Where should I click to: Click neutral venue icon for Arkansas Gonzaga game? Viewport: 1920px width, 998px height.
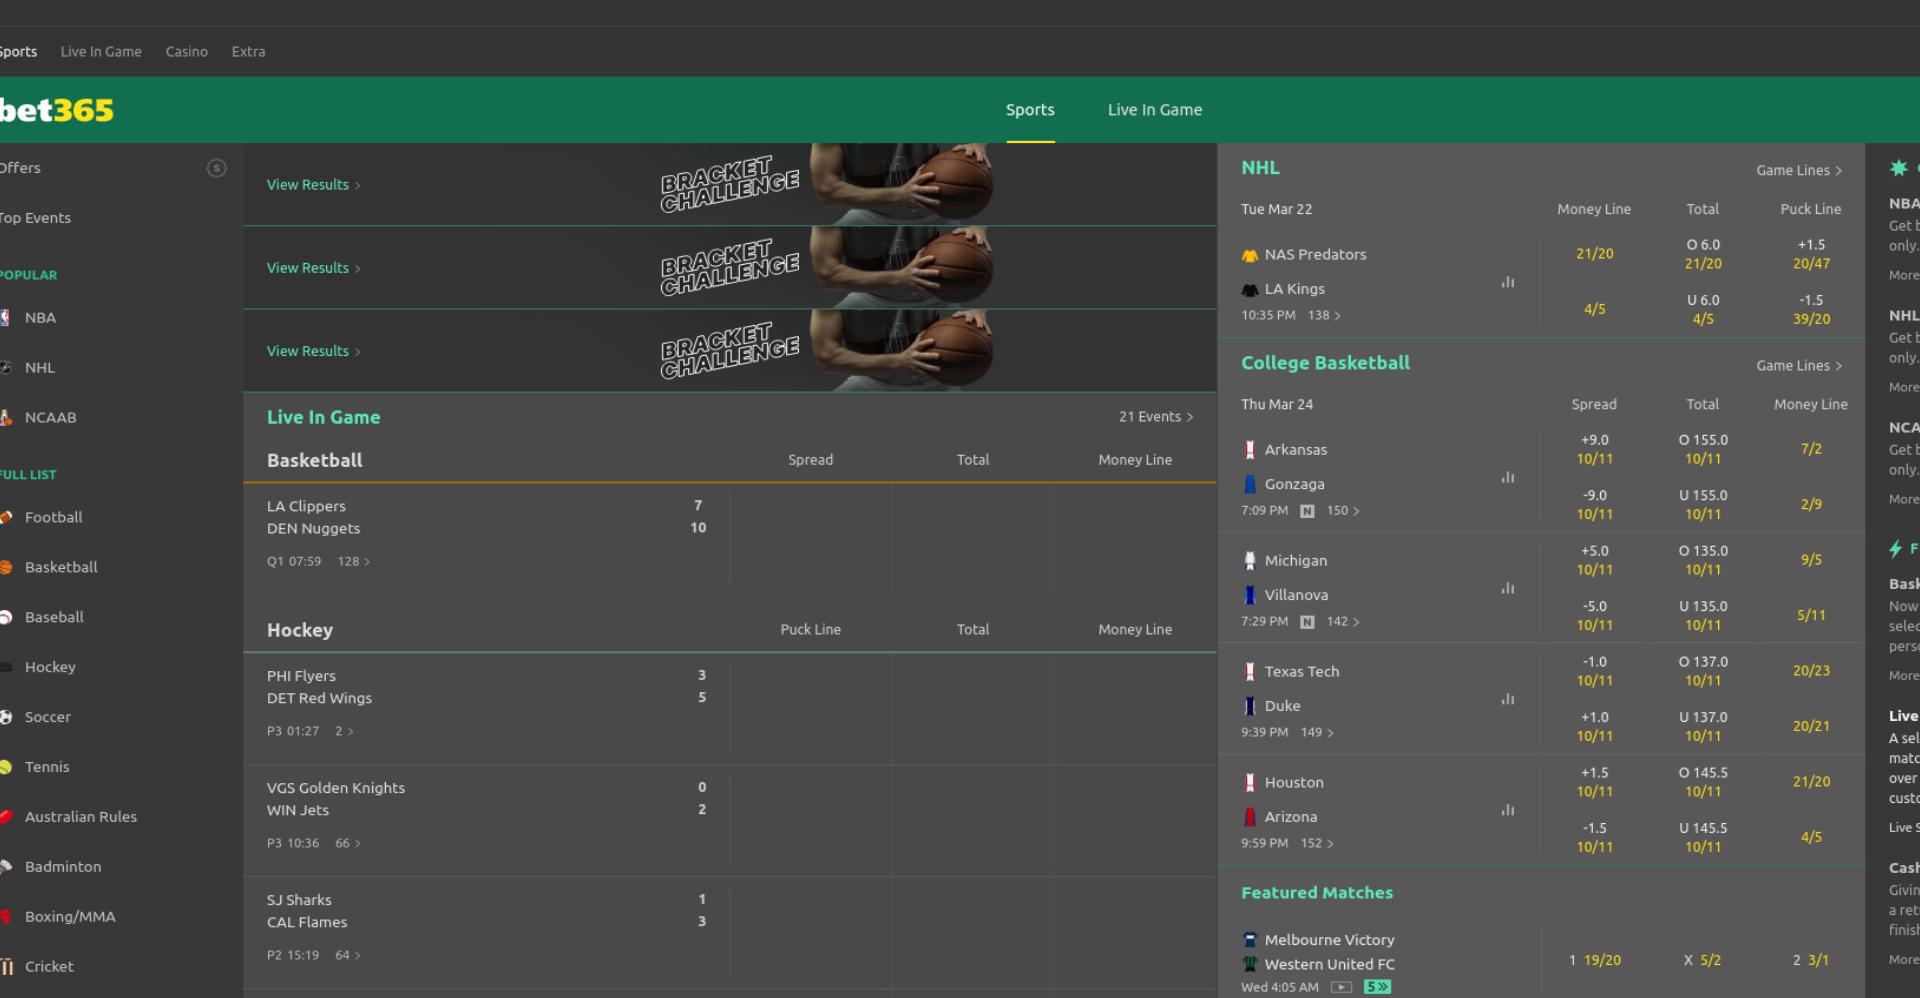pyautogui.click(x=1307, y=511)
